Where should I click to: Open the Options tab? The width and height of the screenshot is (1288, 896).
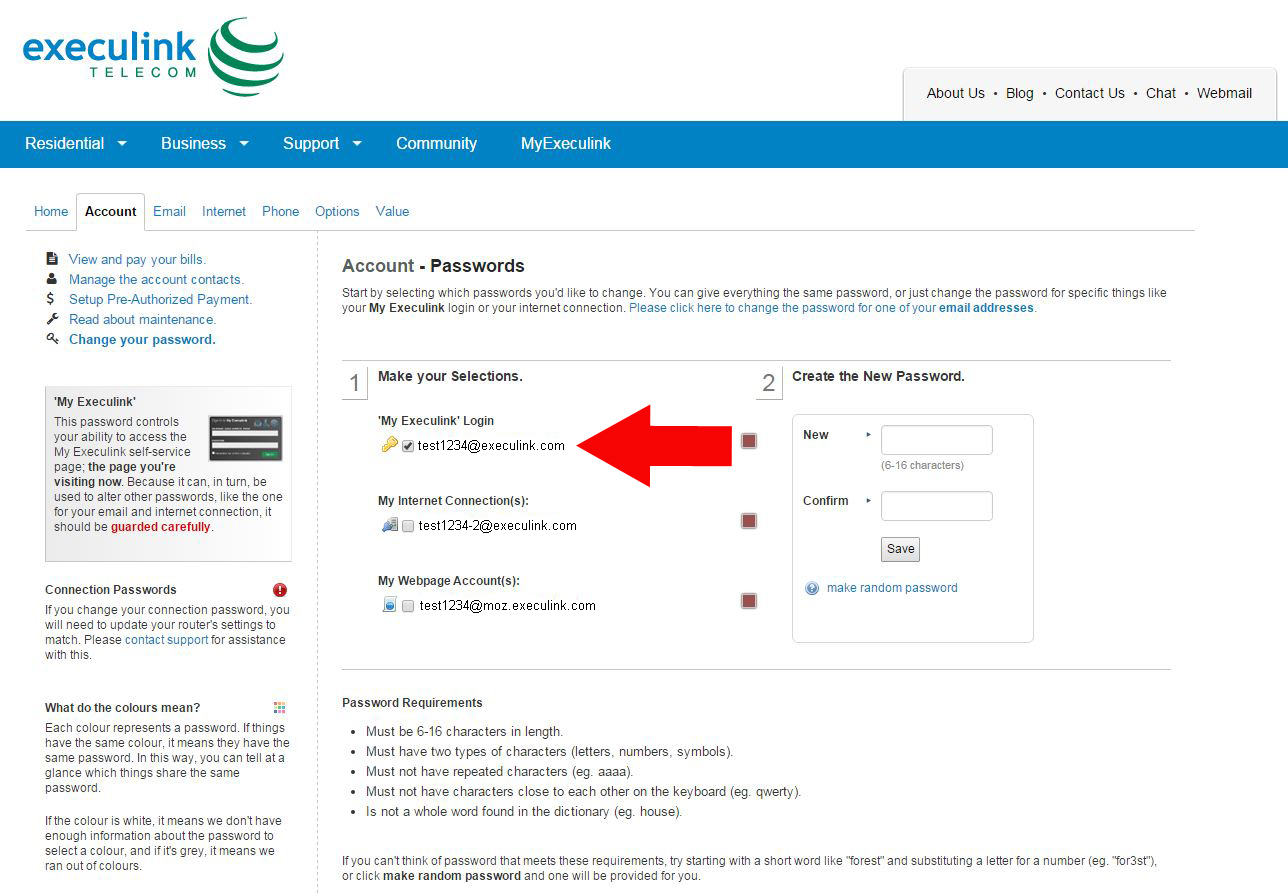[337, 211]
